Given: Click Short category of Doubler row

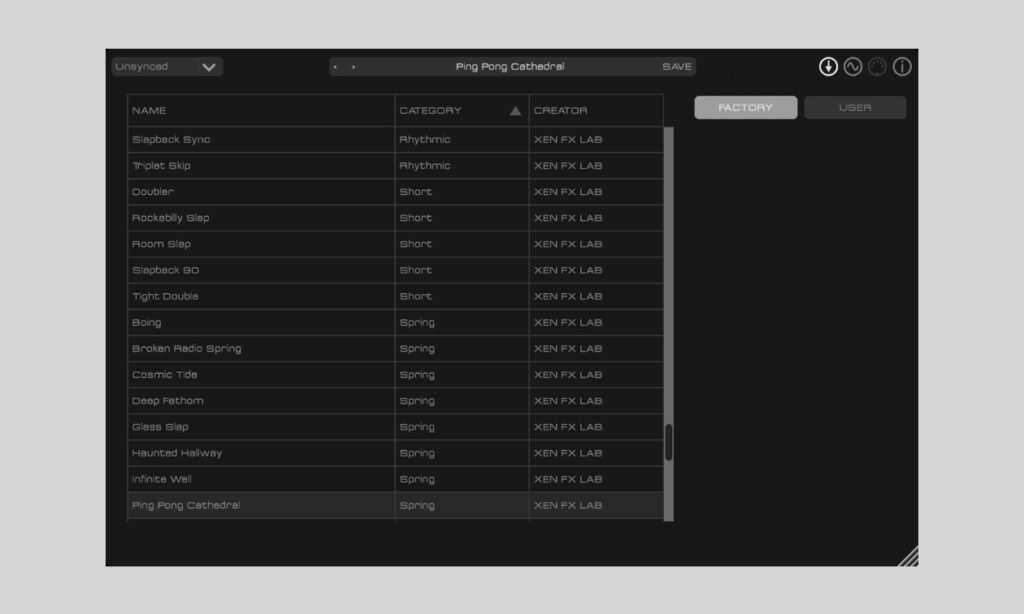Looking at the screenshot, I should (415, 191).
